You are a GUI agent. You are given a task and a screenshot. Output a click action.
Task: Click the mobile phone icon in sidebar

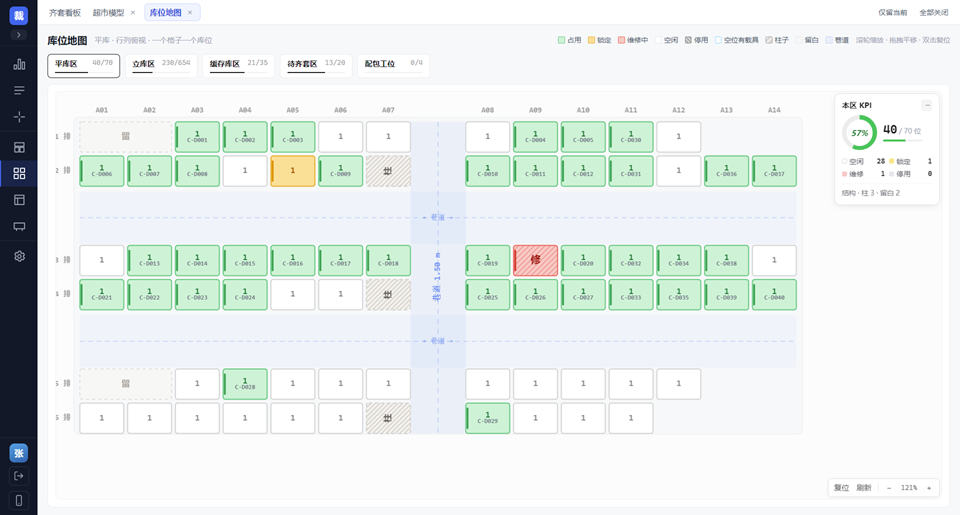tap(18, 500)
